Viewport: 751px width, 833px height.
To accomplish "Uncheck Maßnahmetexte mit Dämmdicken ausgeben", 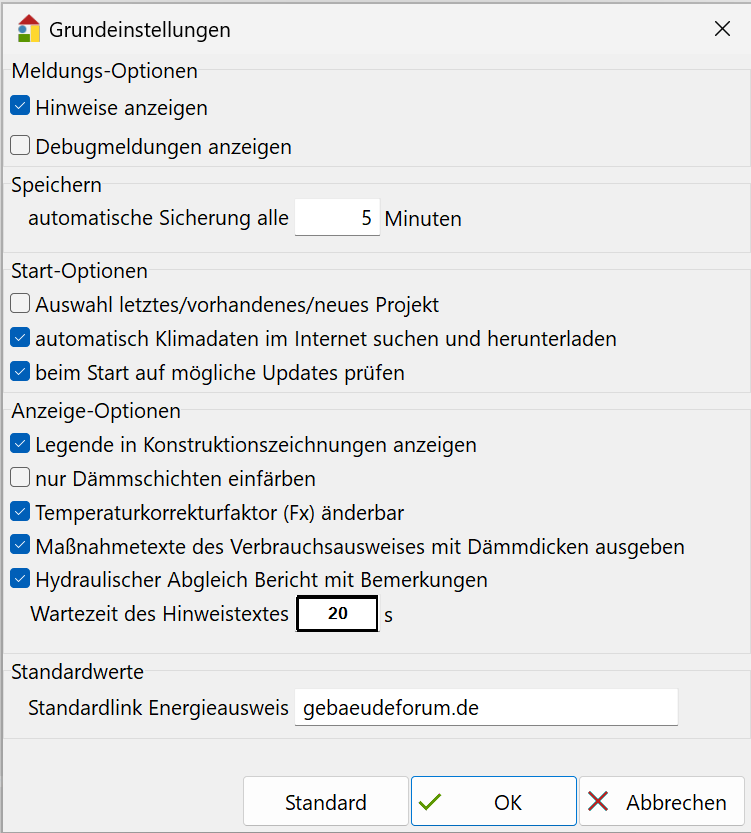I will (x=20, y=546).
